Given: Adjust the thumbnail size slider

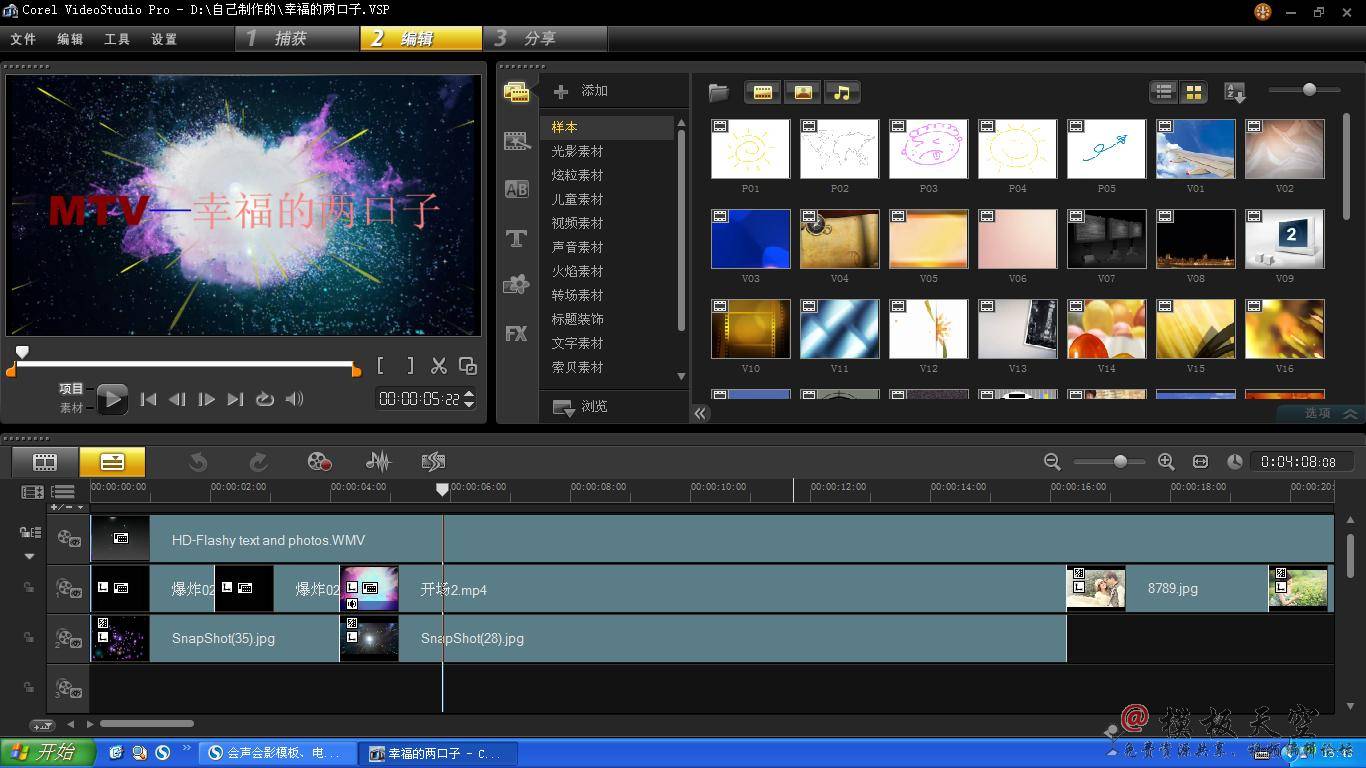Looking at the screenshot, I should point(1309,90).
